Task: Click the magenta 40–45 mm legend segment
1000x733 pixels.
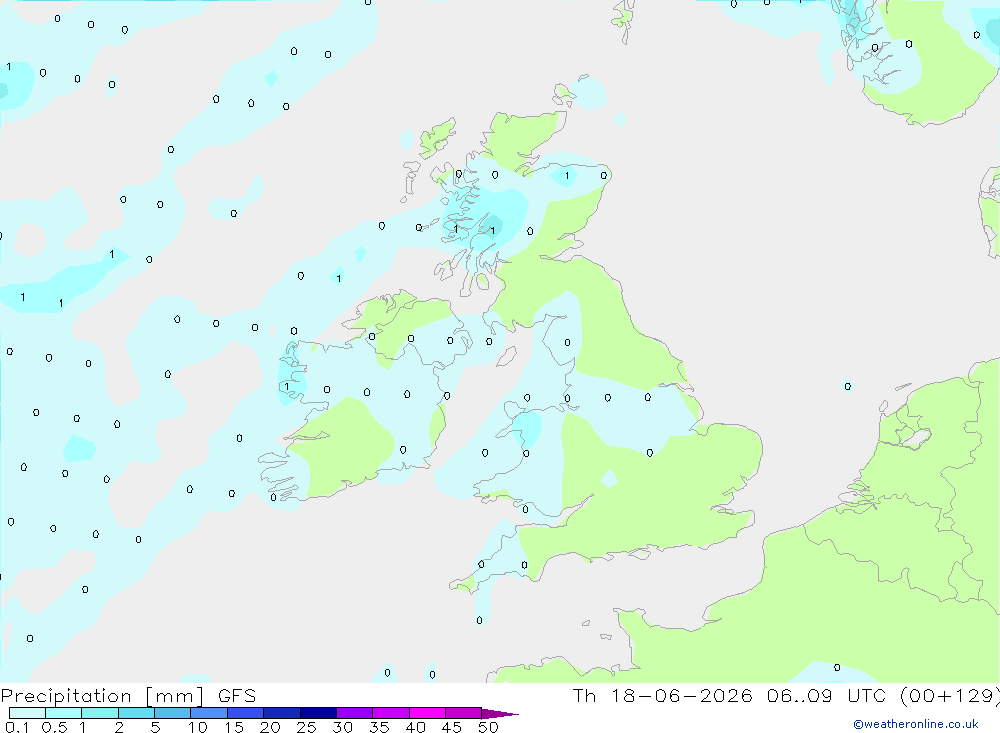Action: (x=427, y=713)
